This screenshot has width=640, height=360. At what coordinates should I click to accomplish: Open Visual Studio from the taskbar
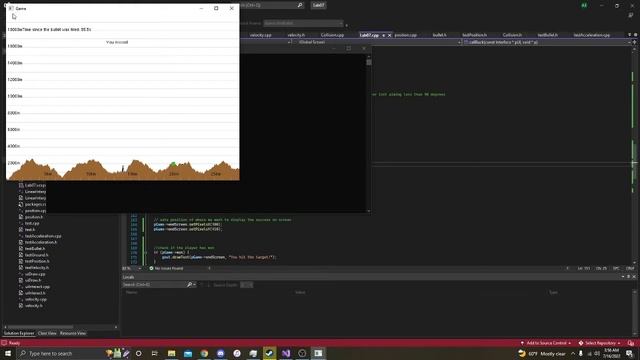pos(286,353)
